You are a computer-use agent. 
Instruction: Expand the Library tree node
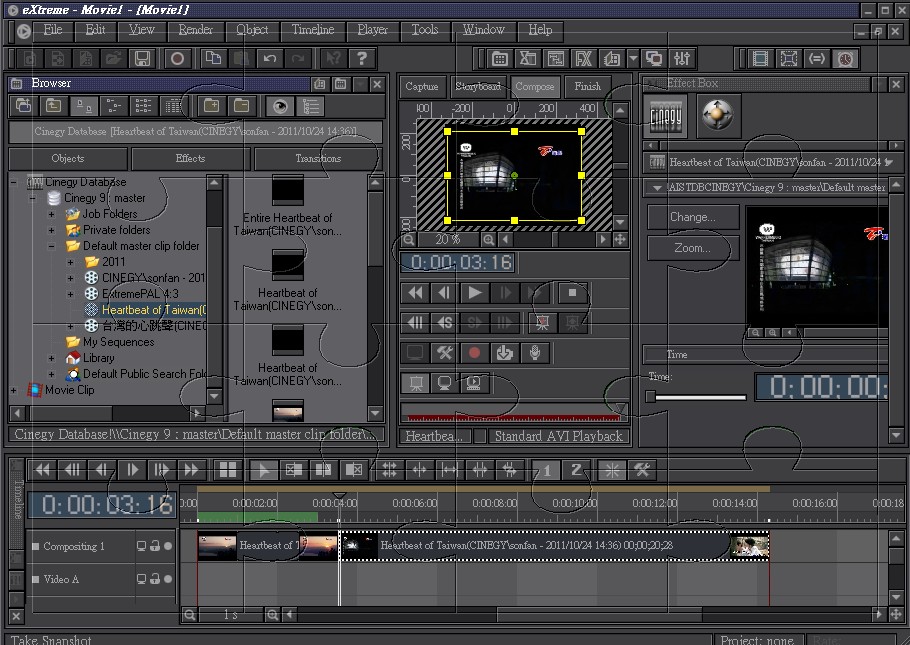click(52, 358)
